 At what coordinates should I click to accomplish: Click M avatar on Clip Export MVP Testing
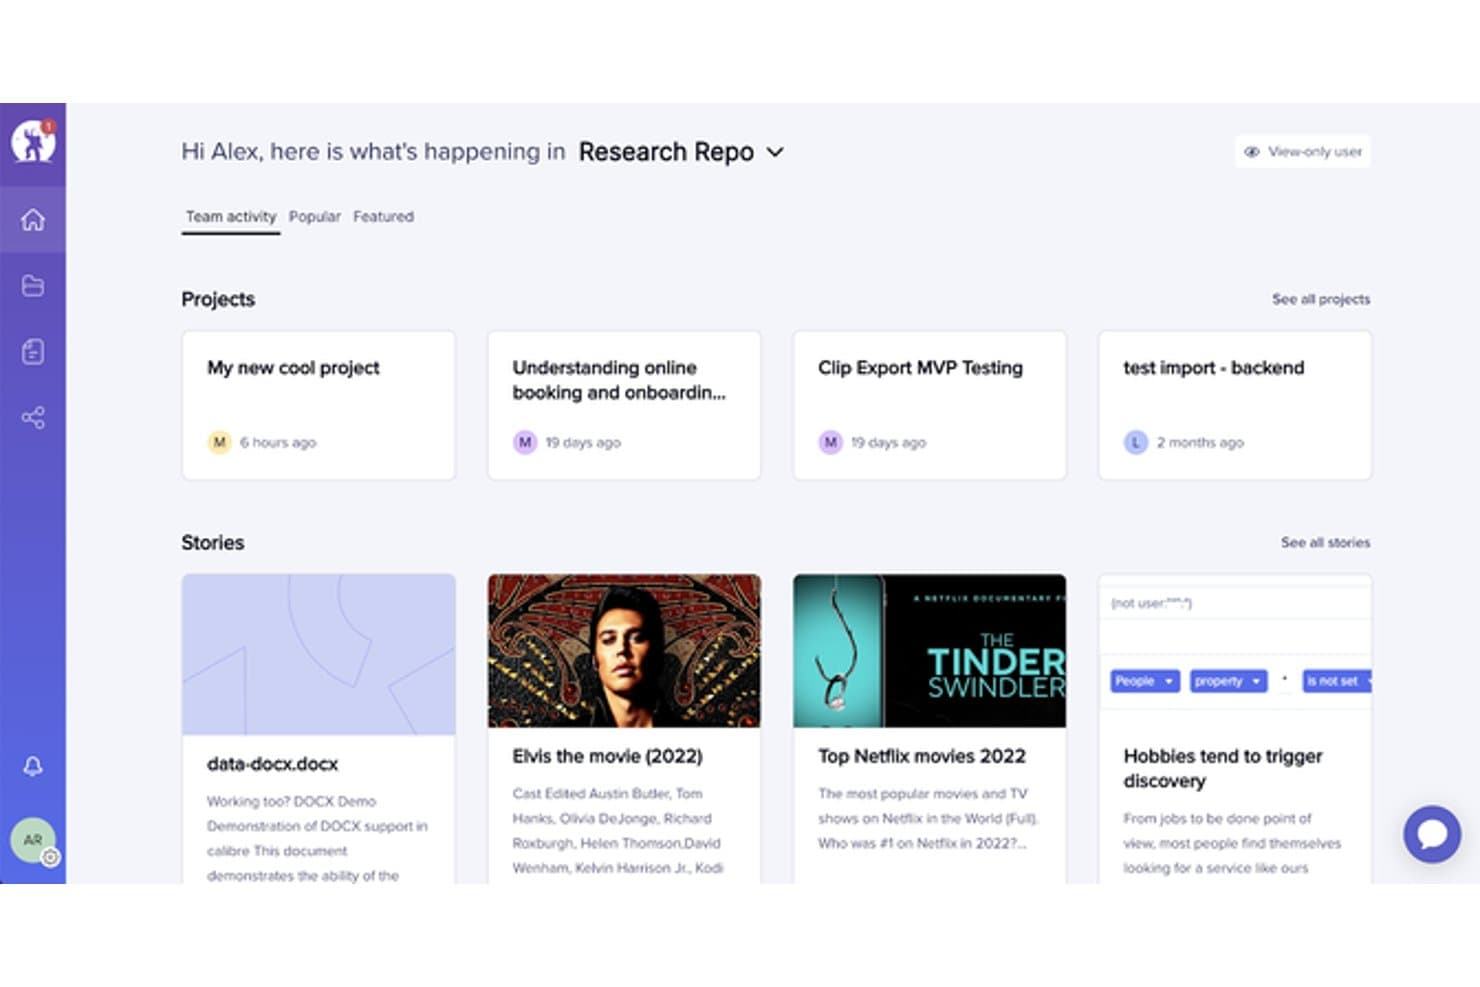830,442
